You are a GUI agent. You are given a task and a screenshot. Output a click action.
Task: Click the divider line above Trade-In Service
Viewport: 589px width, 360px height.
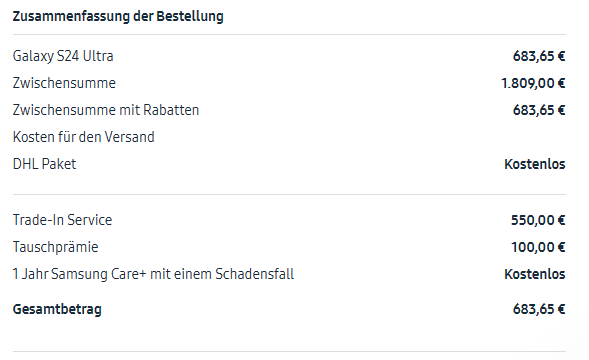click(x=289, y=195)
